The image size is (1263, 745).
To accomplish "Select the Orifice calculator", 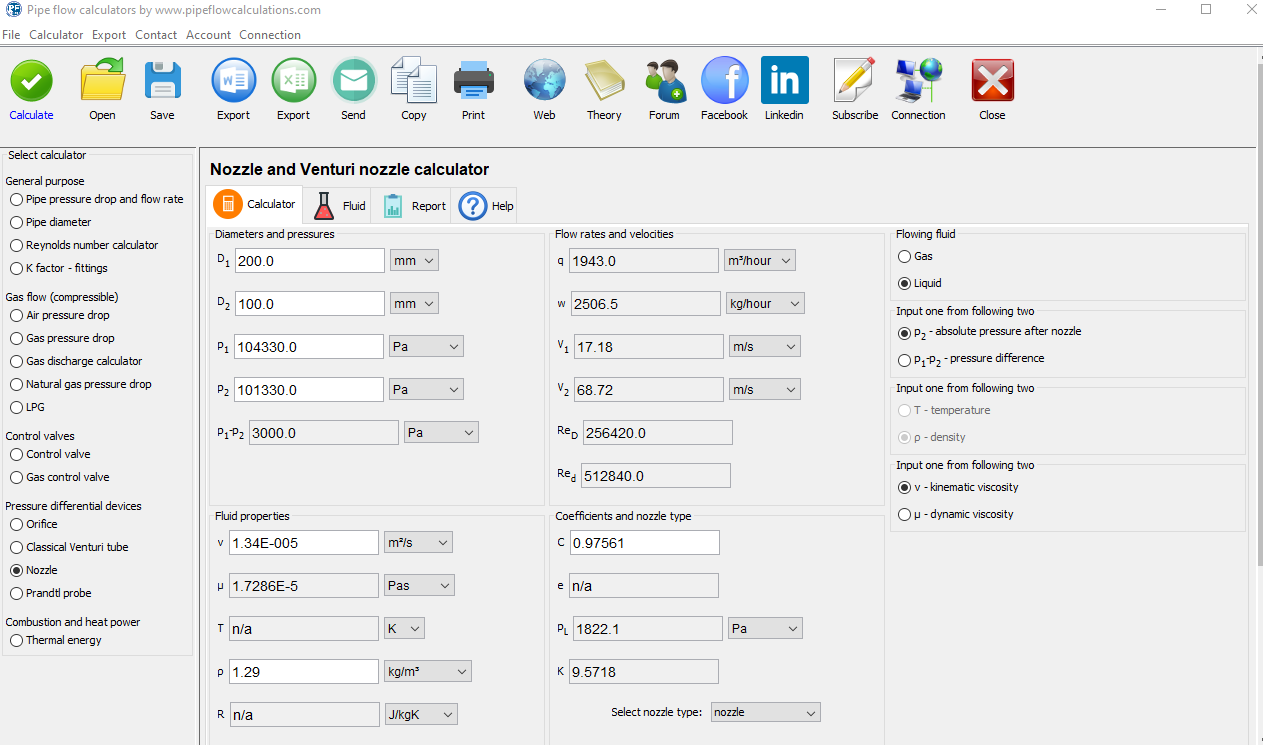I will point(16,524).
